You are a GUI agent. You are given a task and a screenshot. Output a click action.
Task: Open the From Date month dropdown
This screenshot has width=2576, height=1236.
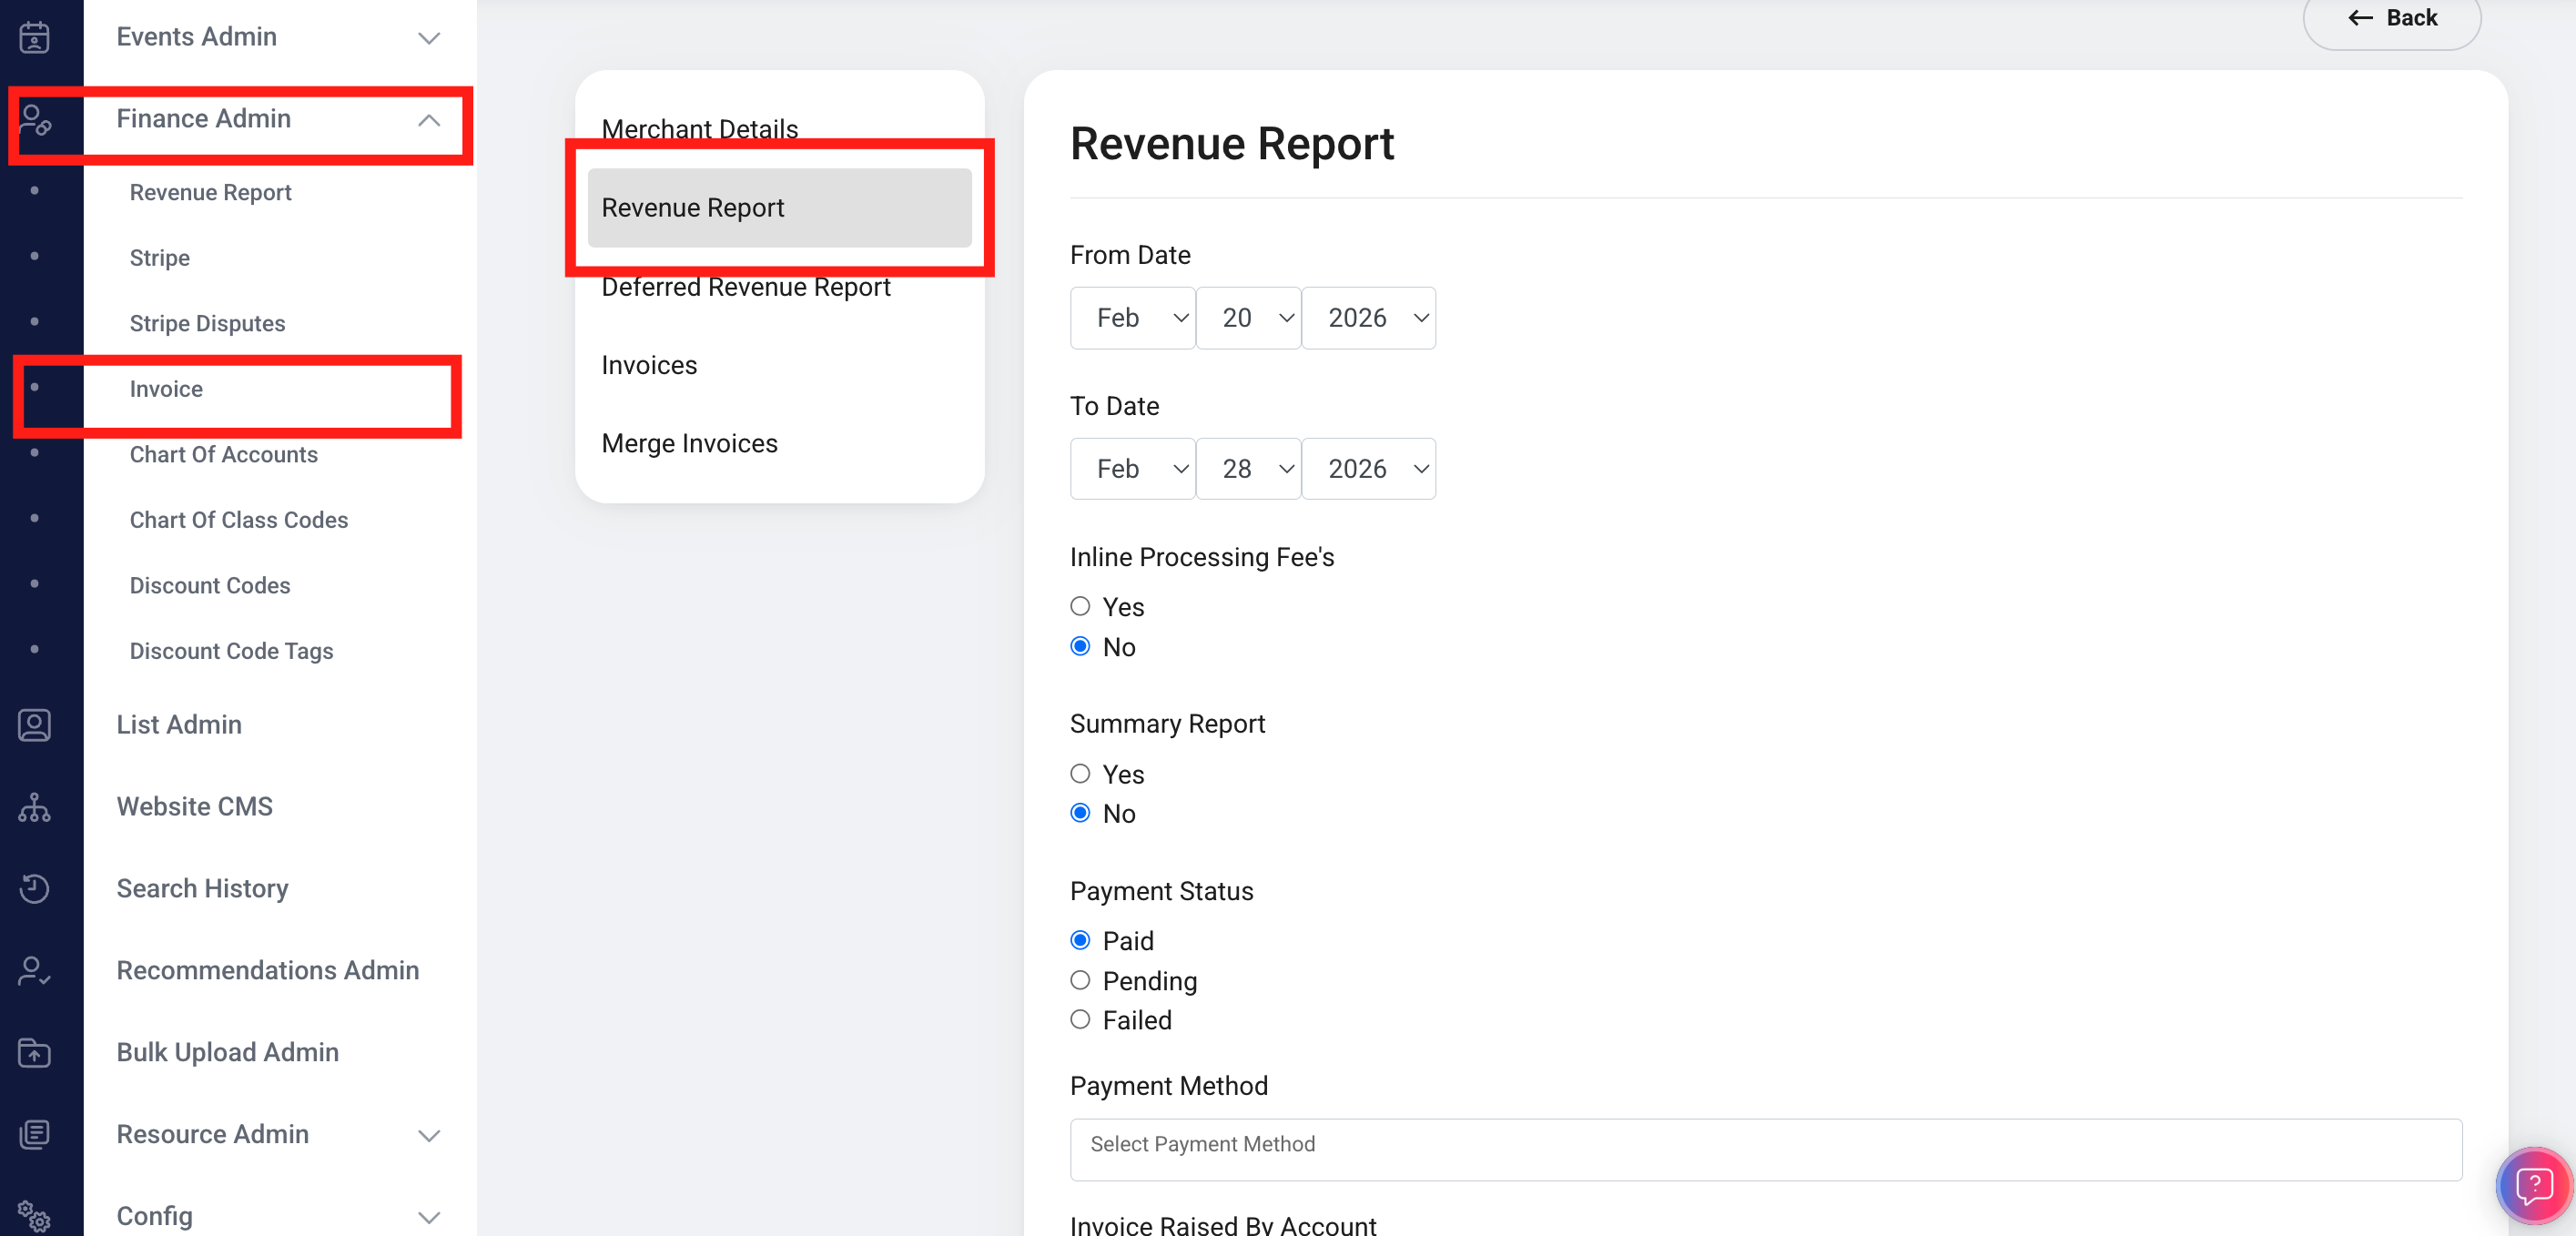[1132, 318]
